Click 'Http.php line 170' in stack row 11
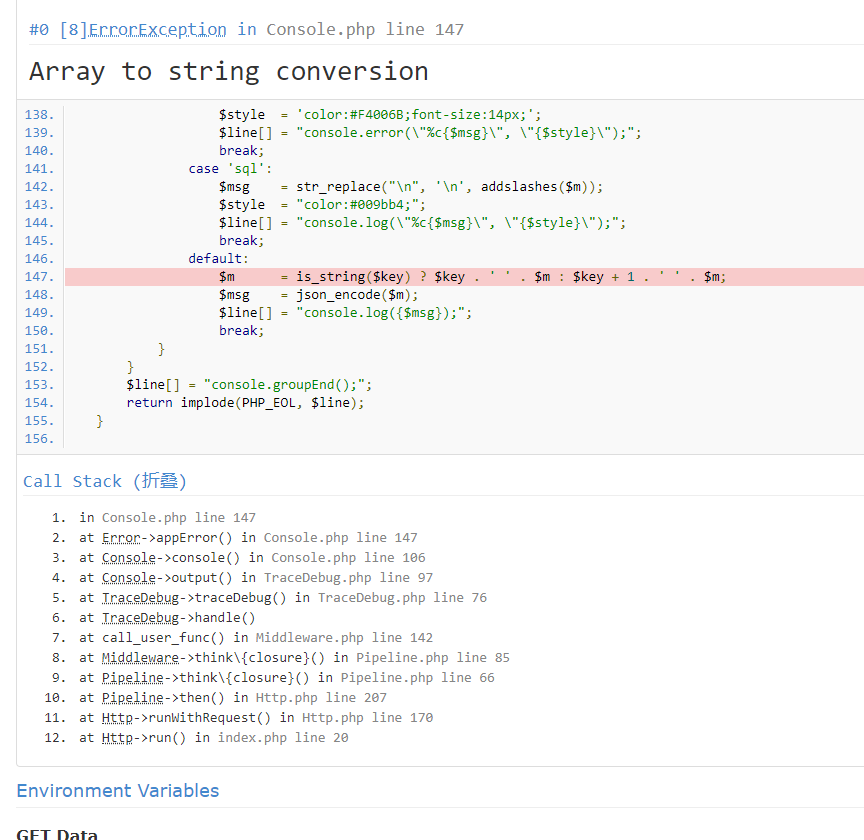 (368, 718)
